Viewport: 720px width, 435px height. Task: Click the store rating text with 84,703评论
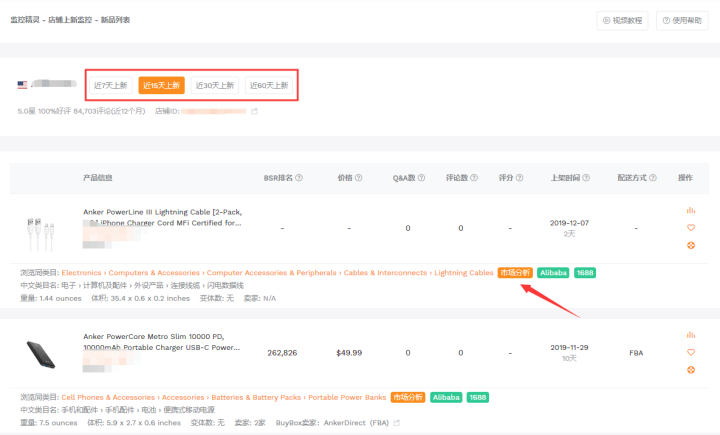coord(81,111)
